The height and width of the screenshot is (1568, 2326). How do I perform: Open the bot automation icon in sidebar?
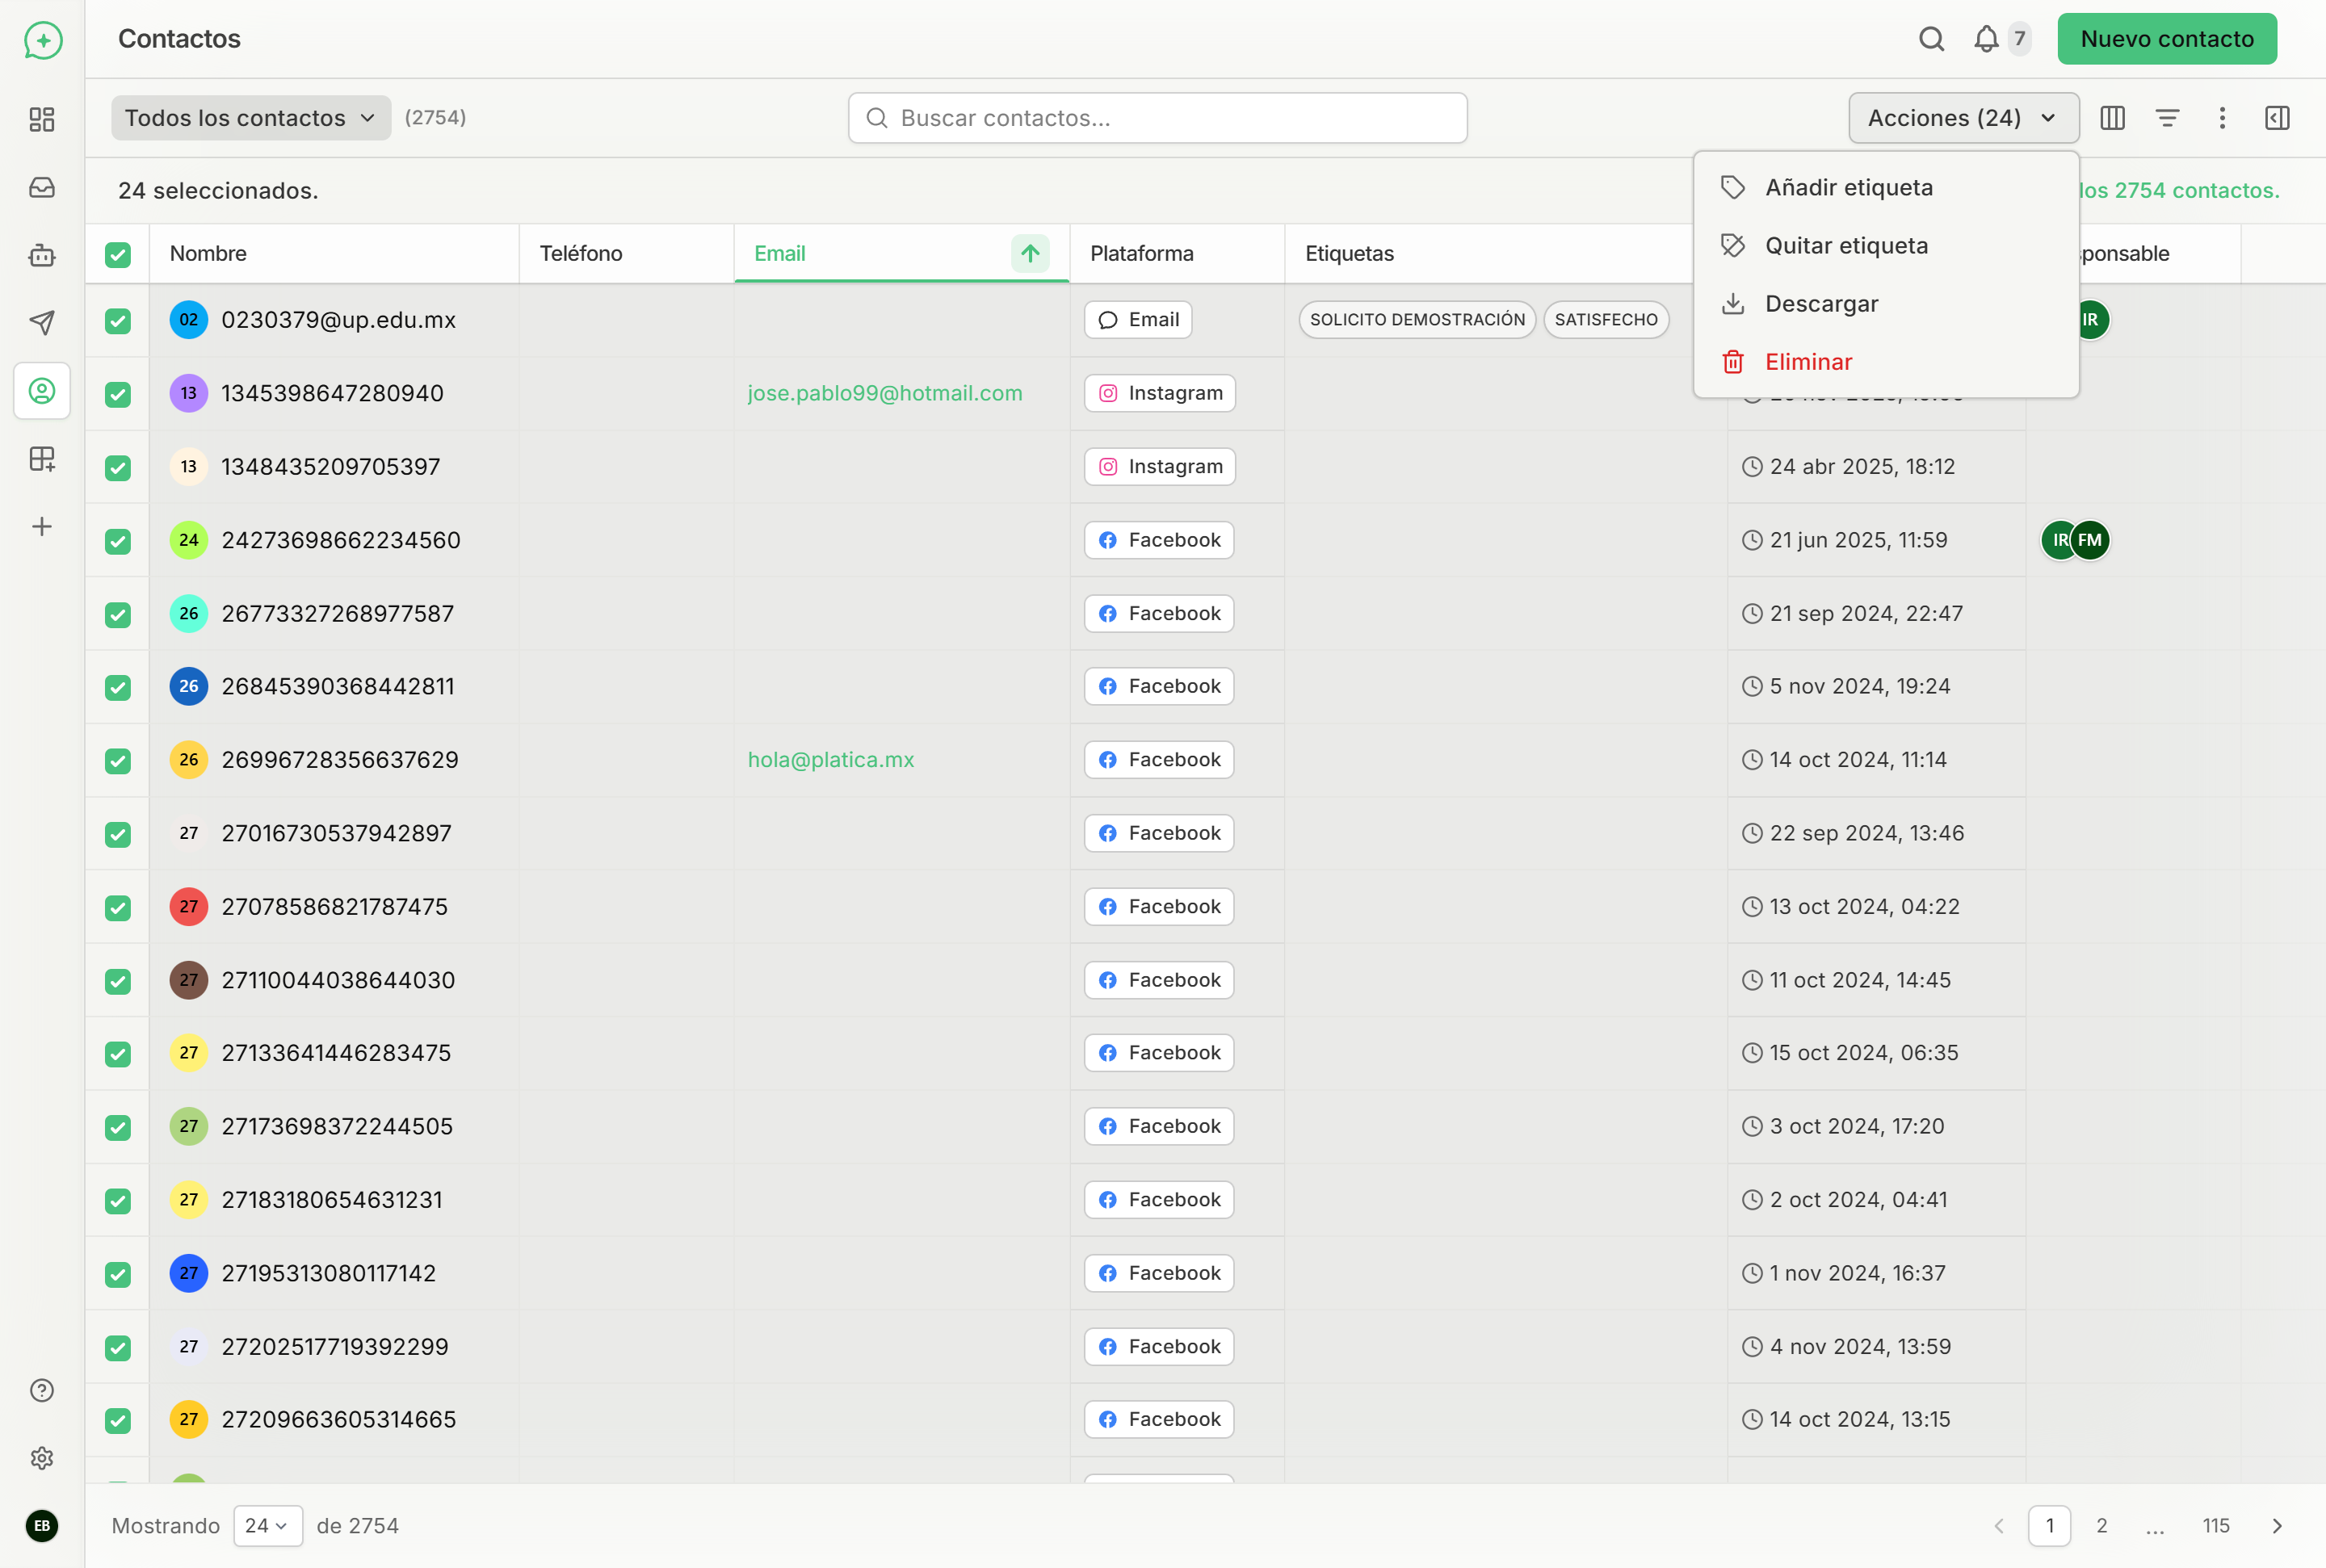point(42,255)
